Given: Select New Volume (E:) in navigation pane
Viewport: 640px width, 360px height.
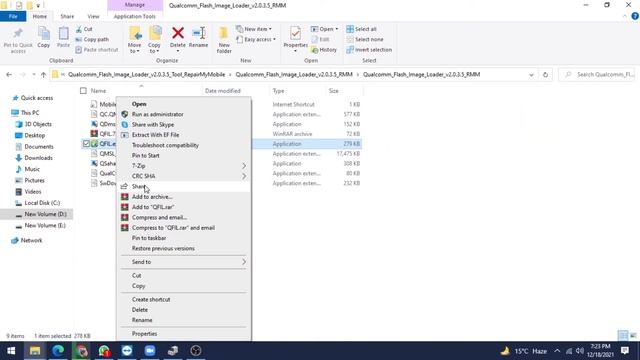Looking at the screenshot, I should coord(45,225).
